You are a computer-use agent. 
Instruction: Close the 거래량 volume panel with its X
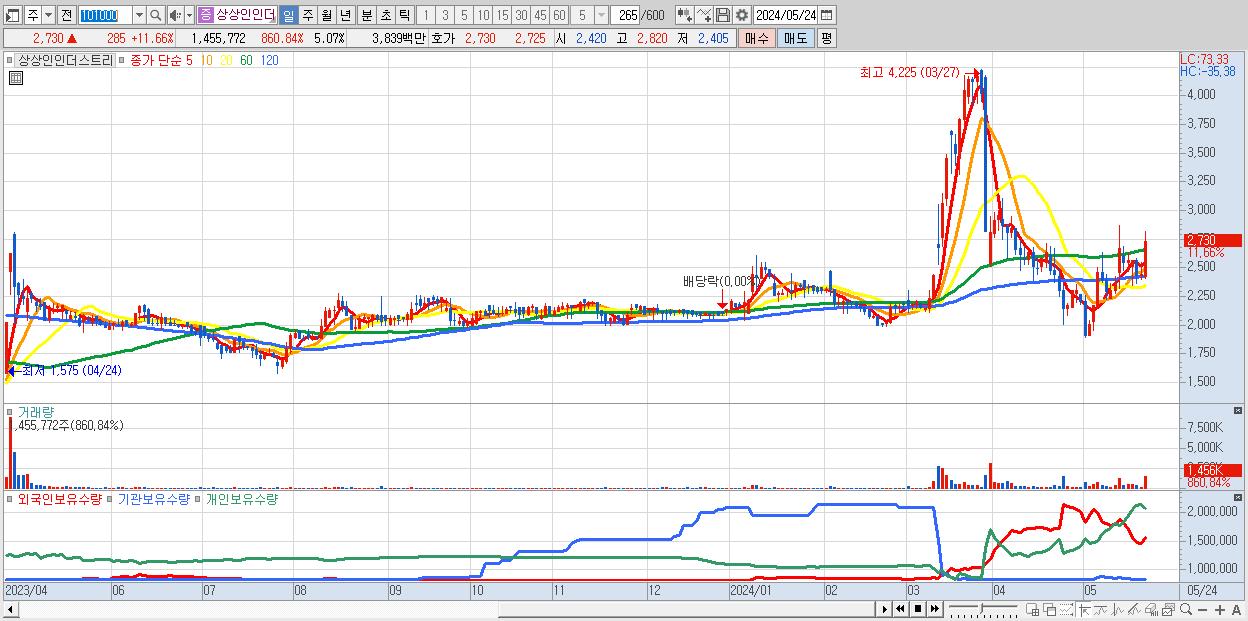(x=1239, y=411)
